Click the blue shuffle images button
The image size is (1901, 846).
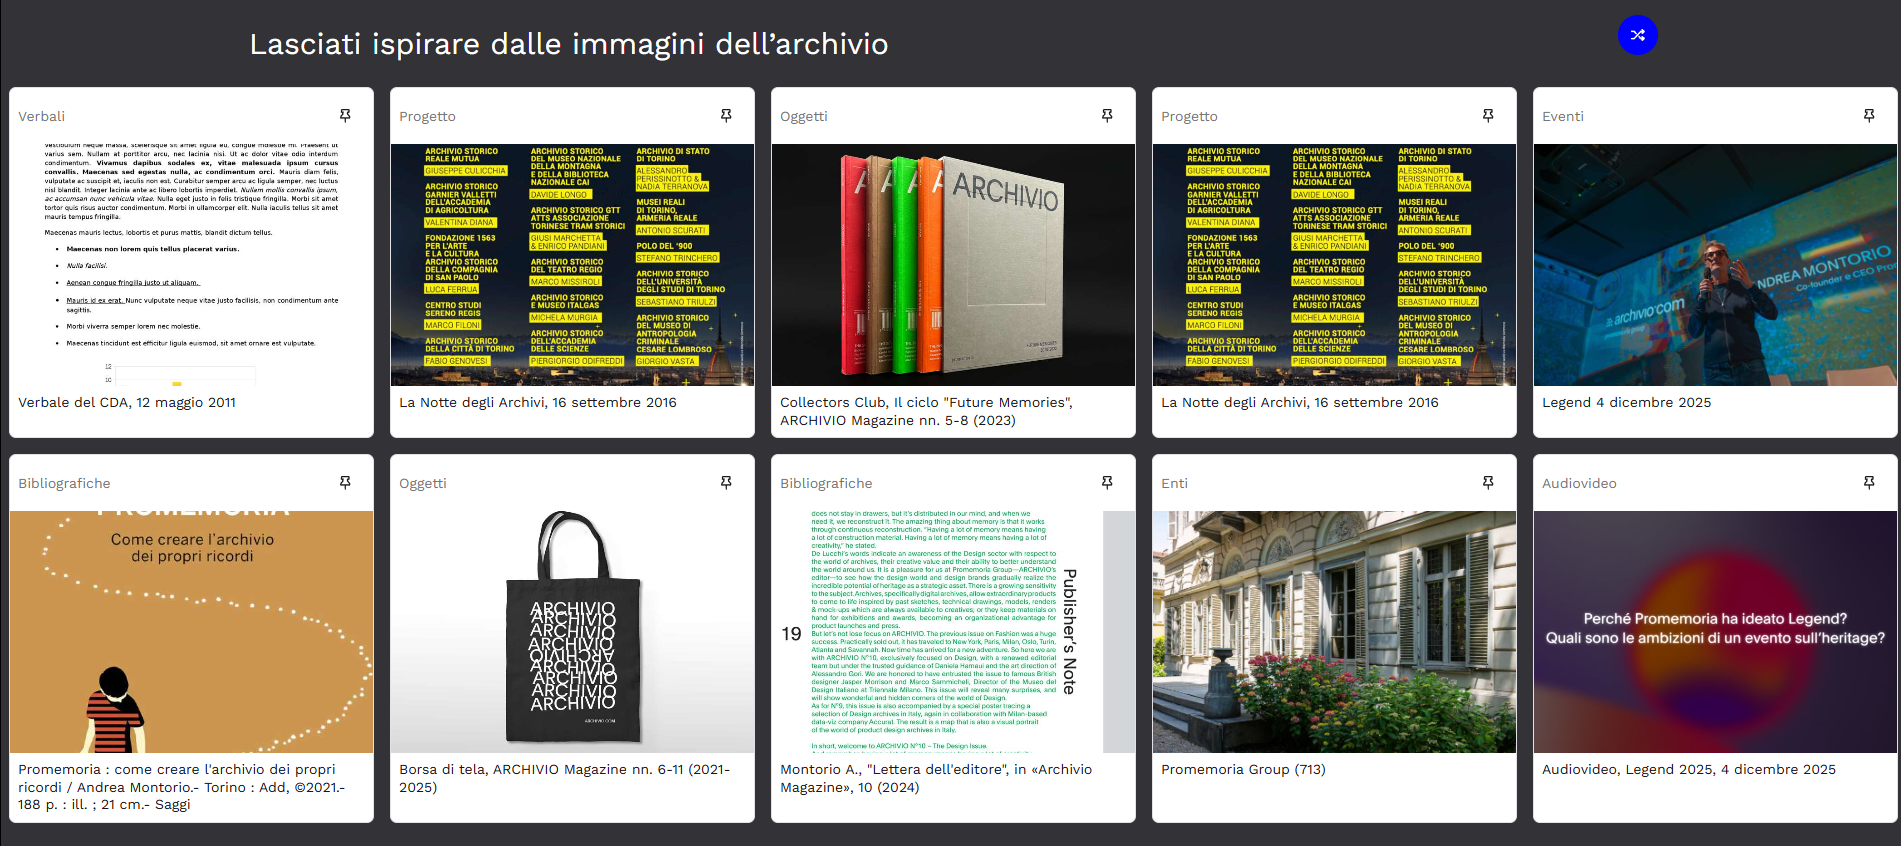point(1637,35)
